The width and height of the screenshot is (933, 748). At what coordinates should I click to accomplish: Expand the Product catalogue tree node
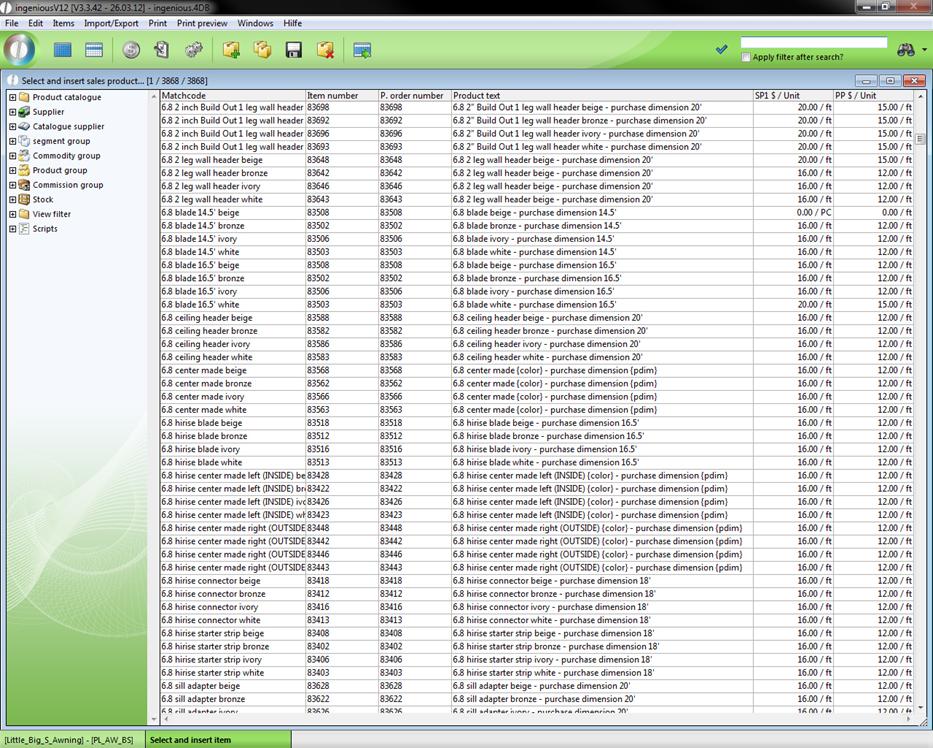[12, 98]
